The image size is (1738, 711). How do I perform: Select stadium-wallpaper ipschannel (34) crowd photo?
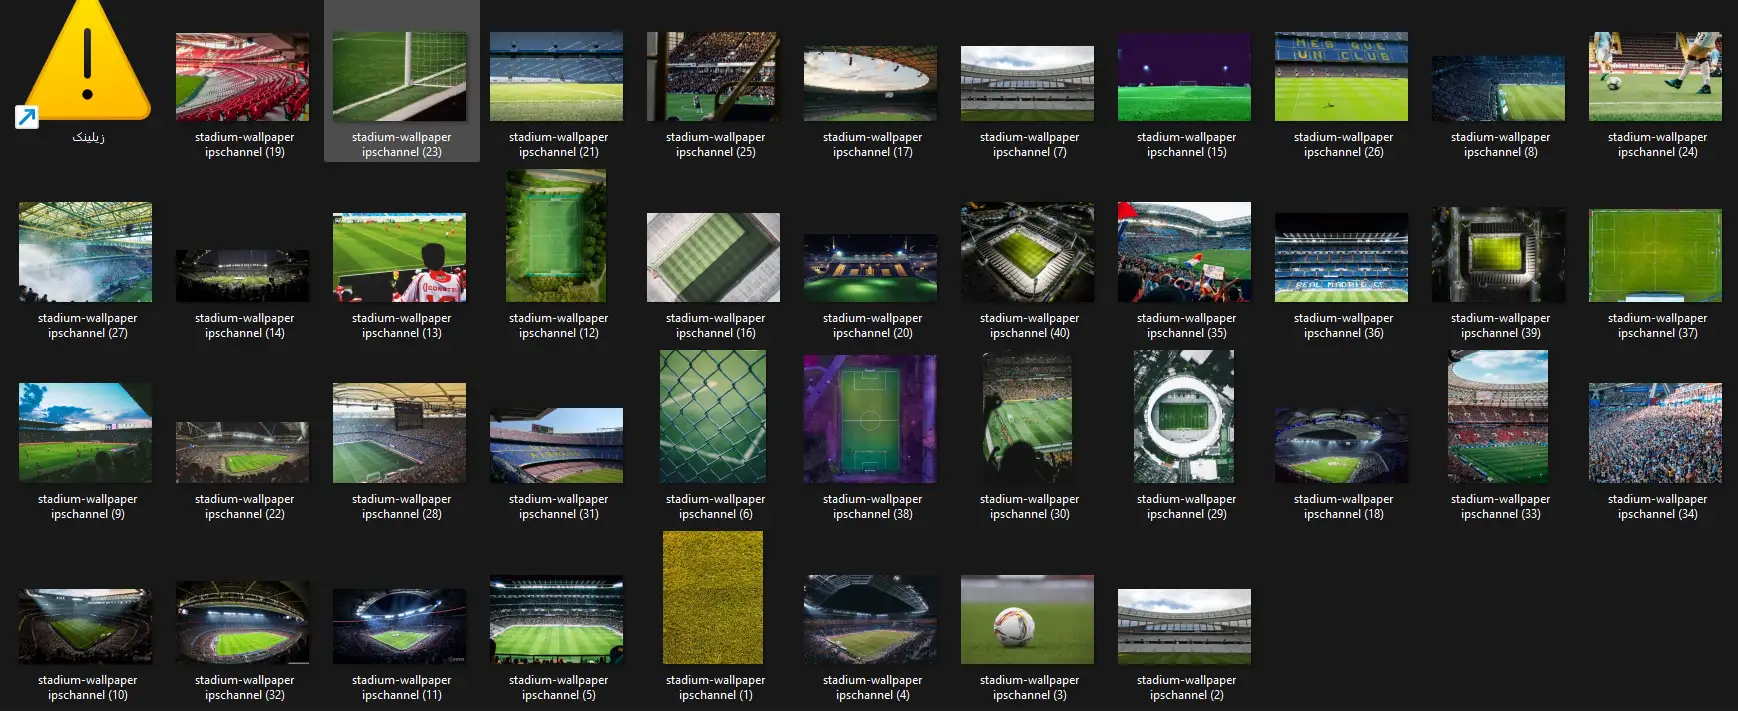(x=1655, y=433)
